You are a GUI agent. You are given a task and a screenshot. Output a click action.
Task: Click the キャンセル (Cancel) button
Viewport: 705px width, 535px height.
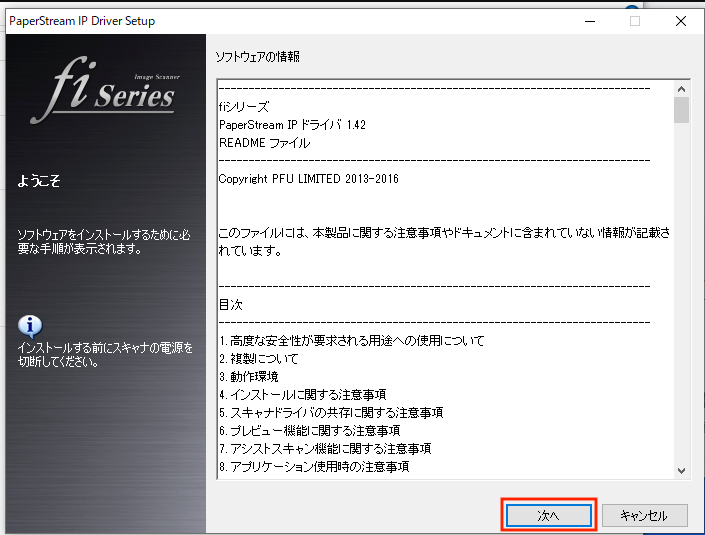pos(644,515)
